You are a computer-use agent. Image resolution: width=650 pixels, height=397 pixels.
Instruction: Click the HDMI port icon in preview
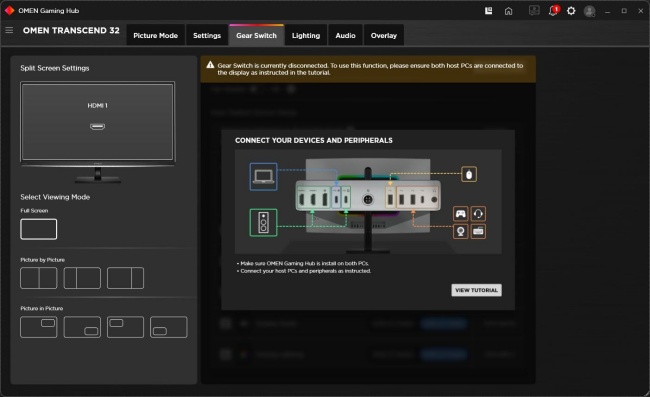coord(97,126)
